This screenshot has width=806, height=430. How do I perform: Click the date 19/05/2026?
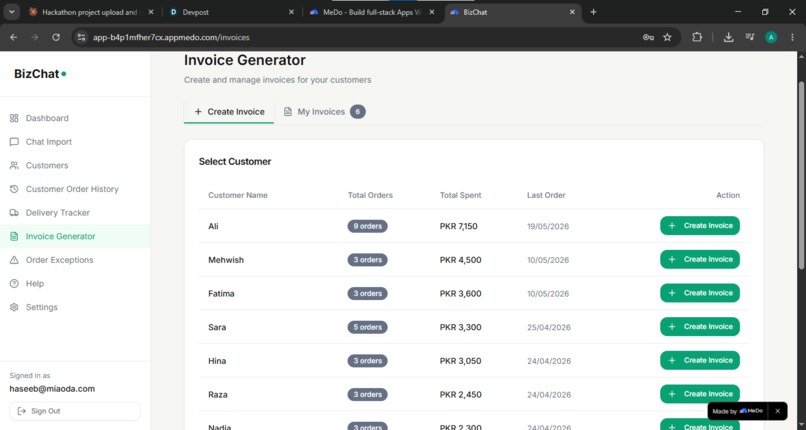point(548,226)
